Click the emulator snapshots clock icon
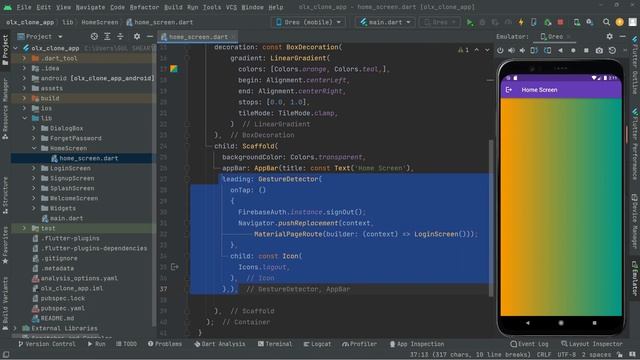640x360 pixels. [612, 50]
